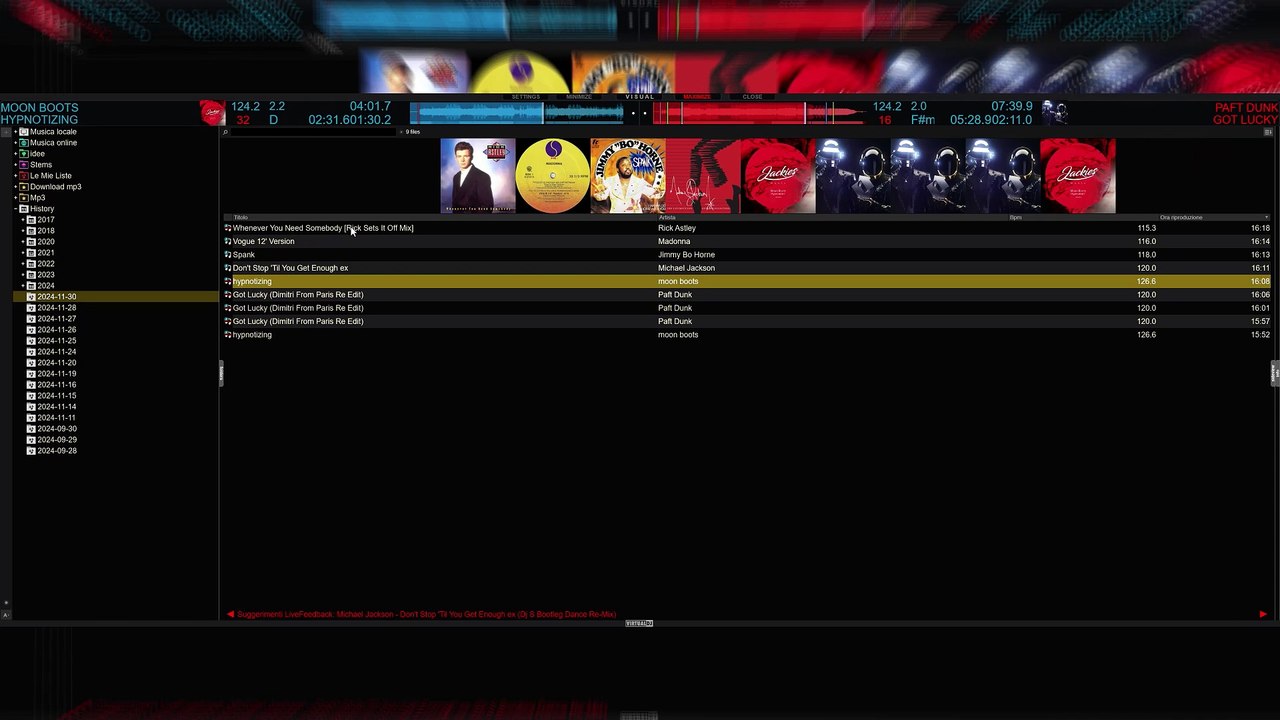Expand the Musica locale tree node
Image resolution: width=1280 pixels, height=720 pixels.
pos(16,132)
